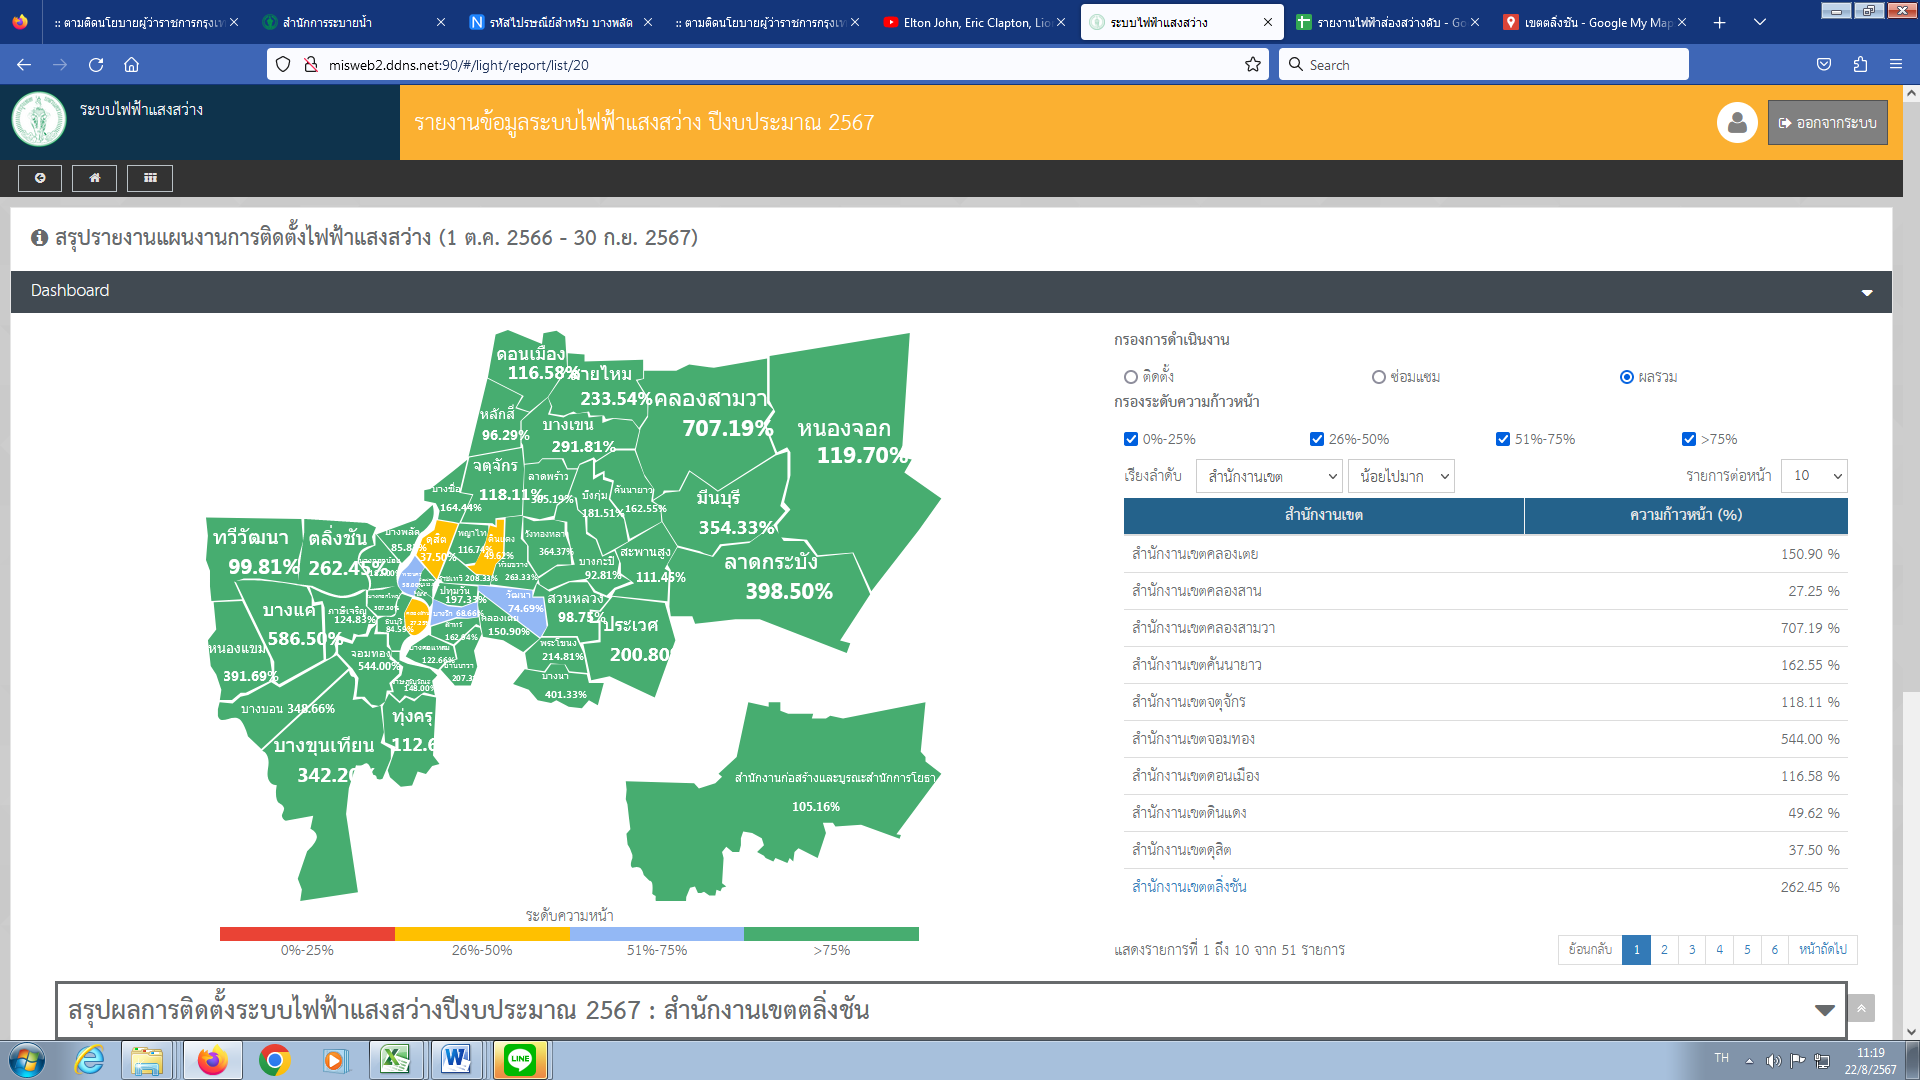Select the ซ่อมแซม radio button

point(1379,377)
